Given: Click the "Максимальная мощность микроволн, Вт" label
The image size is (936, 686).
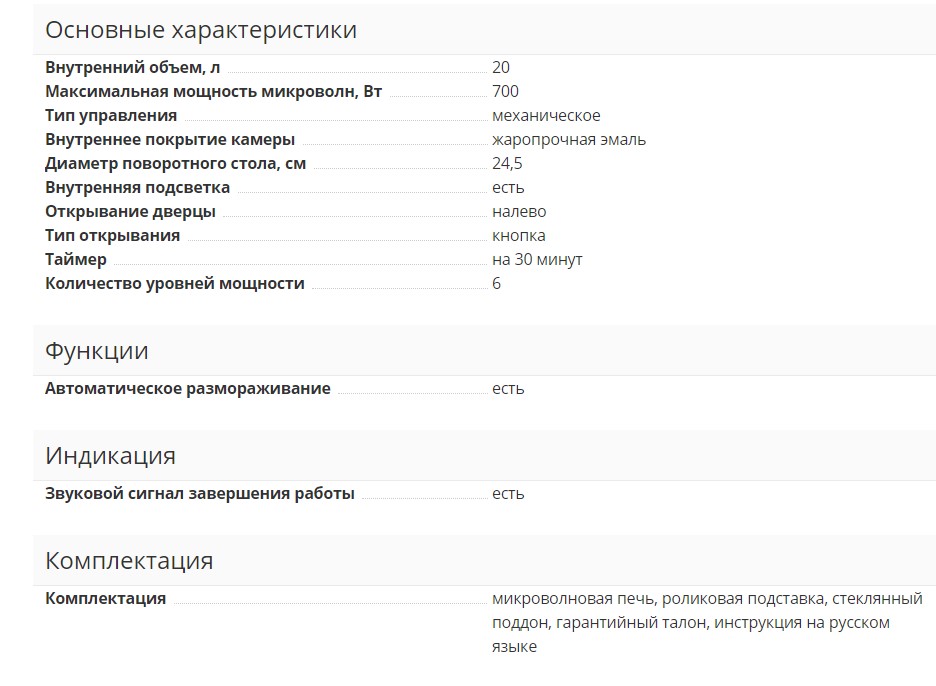Looking at the screenshot, I should tap(213, 92).
